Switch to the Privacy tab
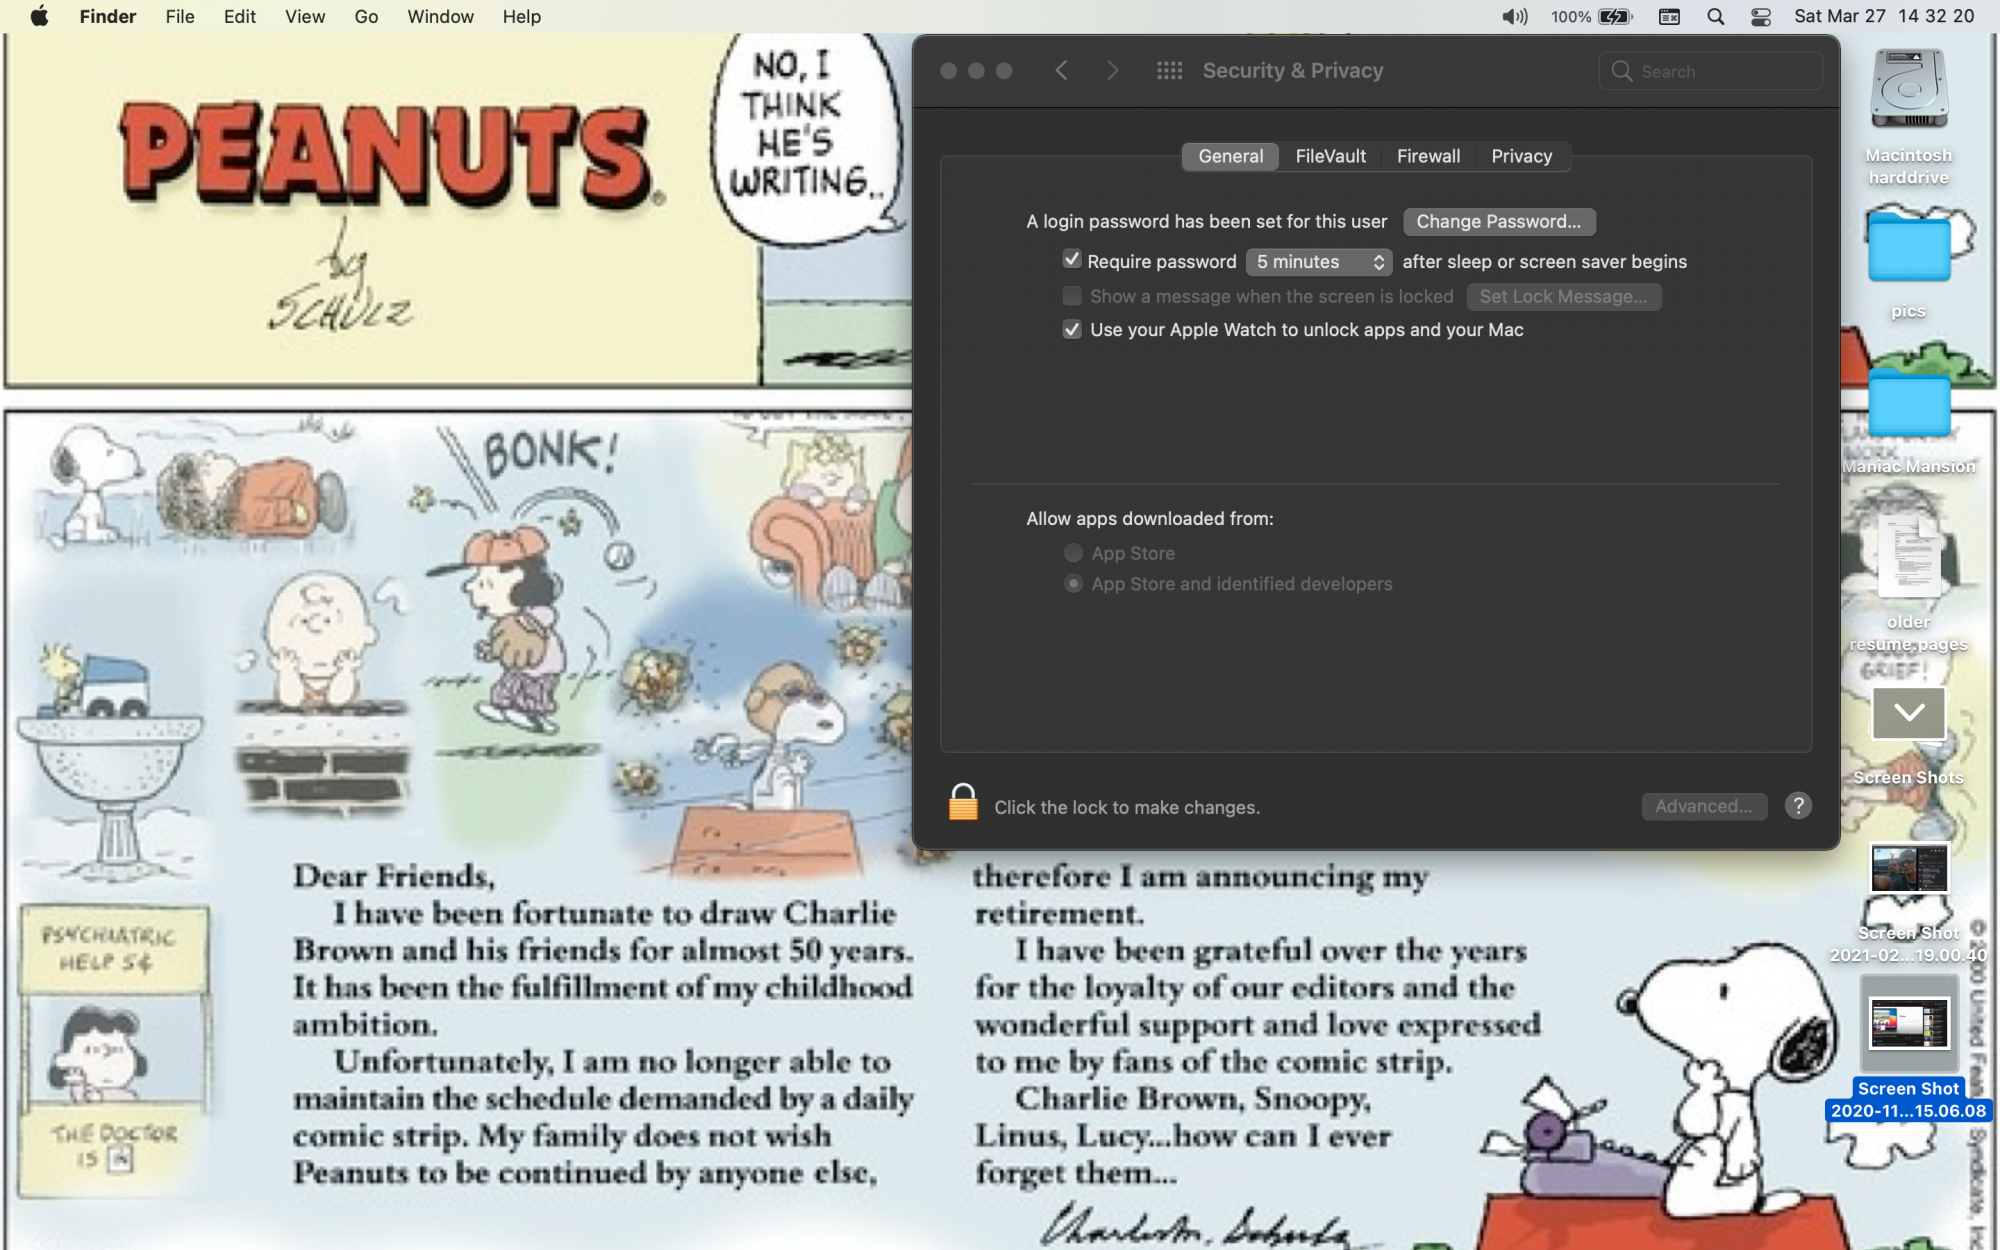 click(1521, 157)
